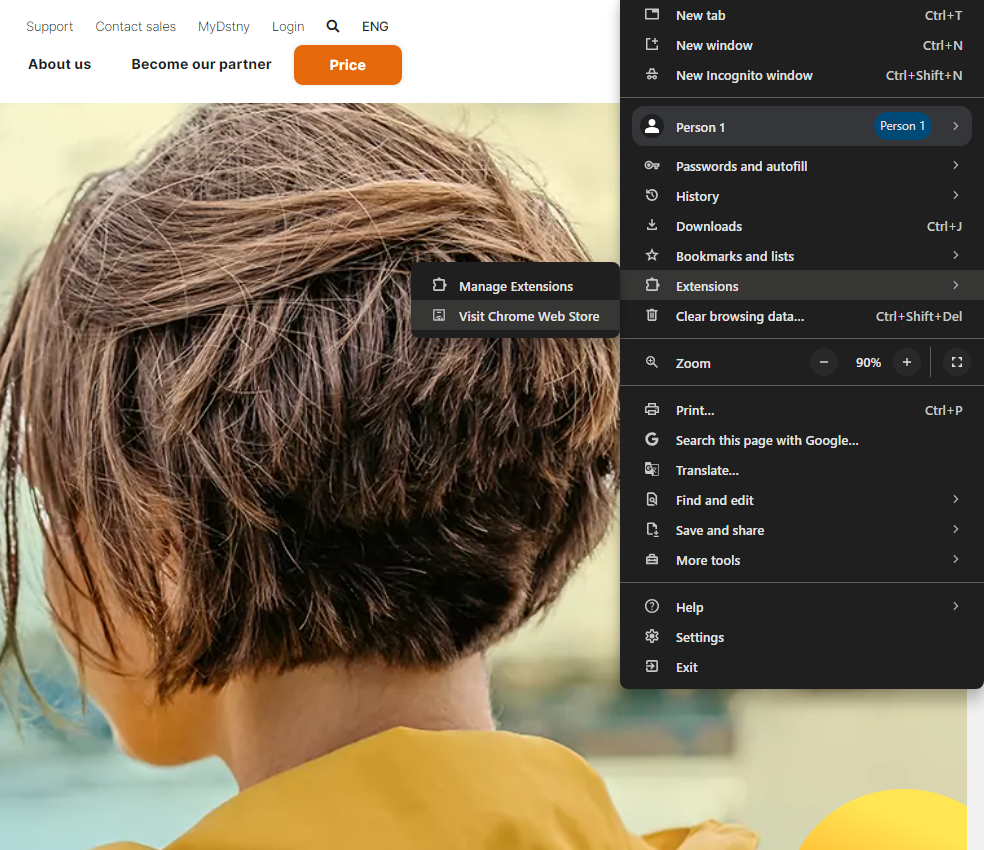The width and height of the screenshot is (984, 850).
Task: Click the Google G icon
Action: point(652,439)
